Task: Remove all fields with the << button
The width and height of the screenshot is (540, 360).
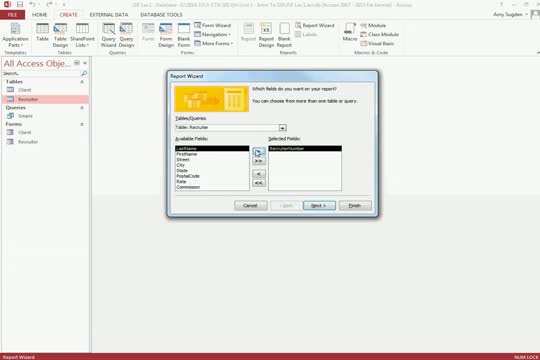Action: [259, 183]
